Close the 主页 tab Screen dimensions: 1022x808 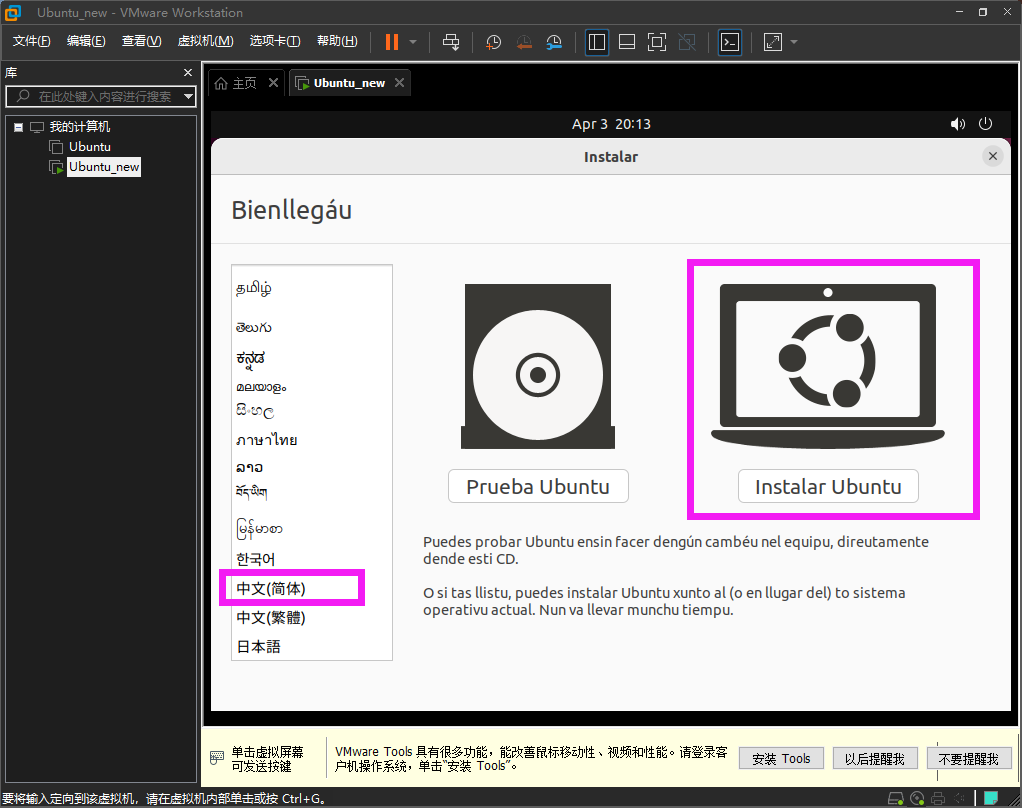[274, 83]
